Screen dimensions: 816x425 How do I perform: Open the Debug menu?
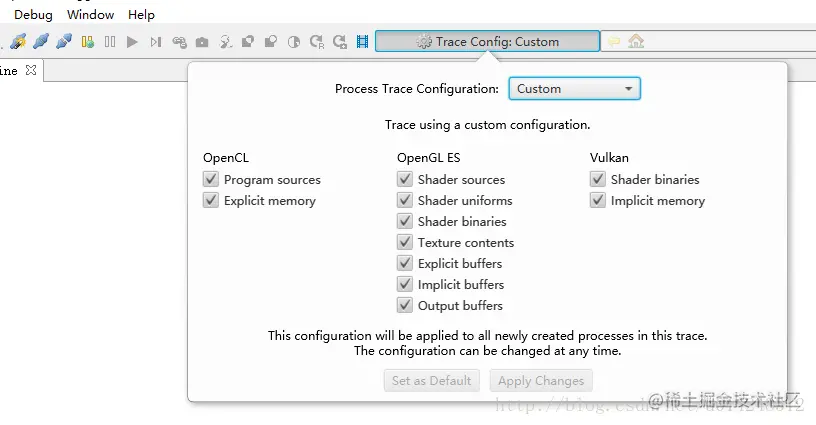[33, 15]
